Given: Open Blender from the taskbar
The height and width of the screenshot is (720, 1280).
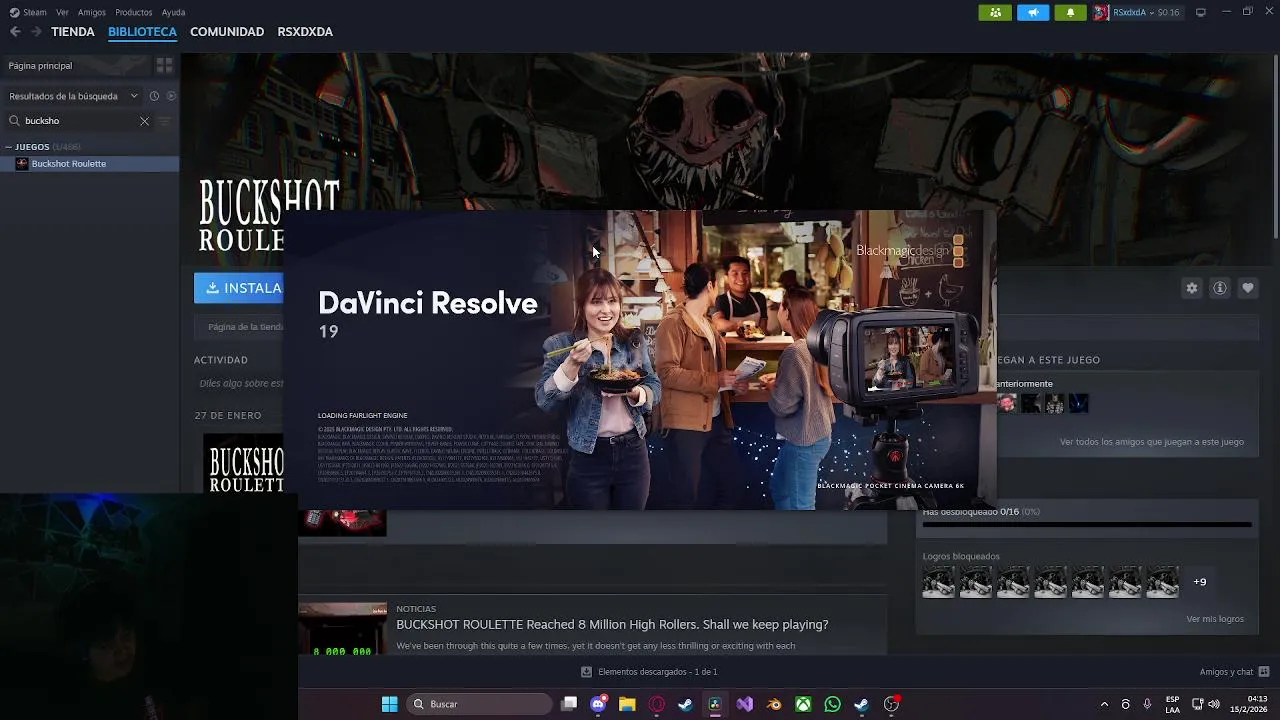Looking at the screenshot, I should coord(774,704).
